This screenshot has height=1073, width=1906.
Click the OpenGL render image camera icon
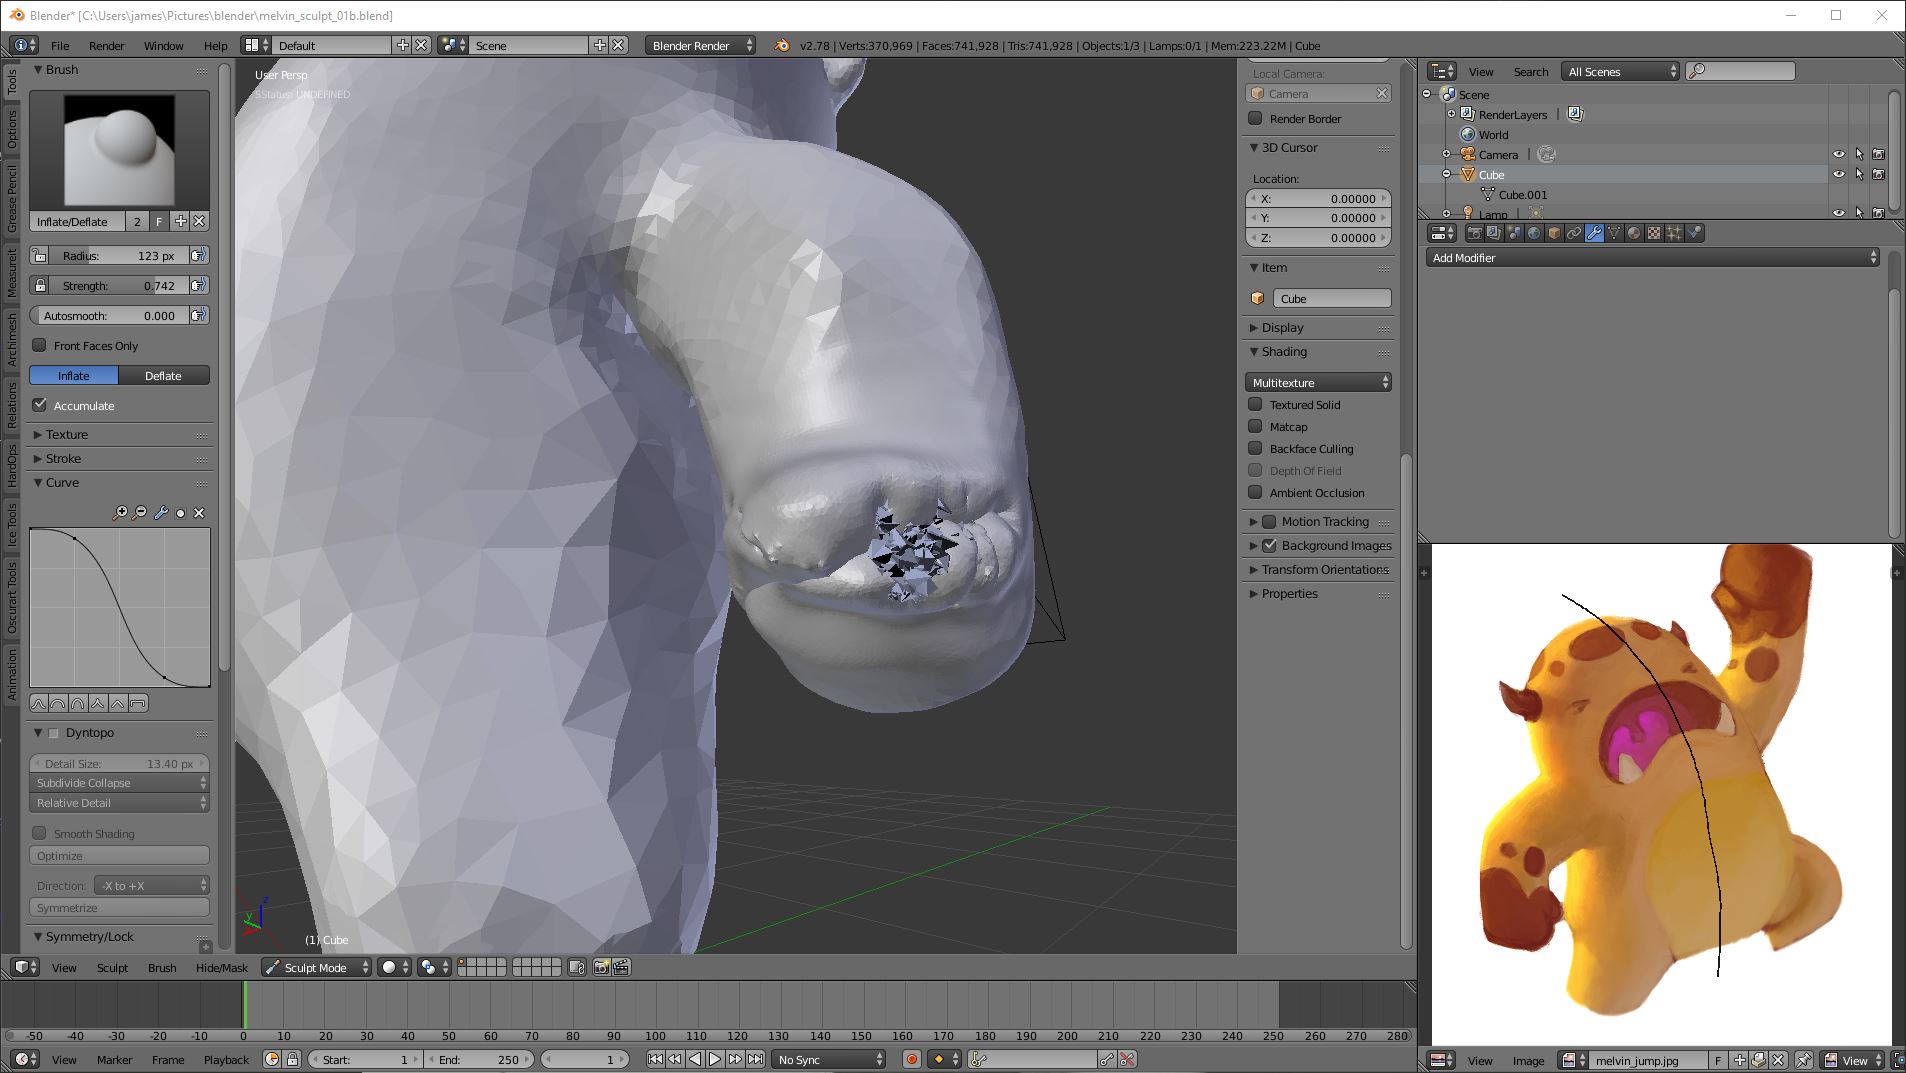(601, 967)
